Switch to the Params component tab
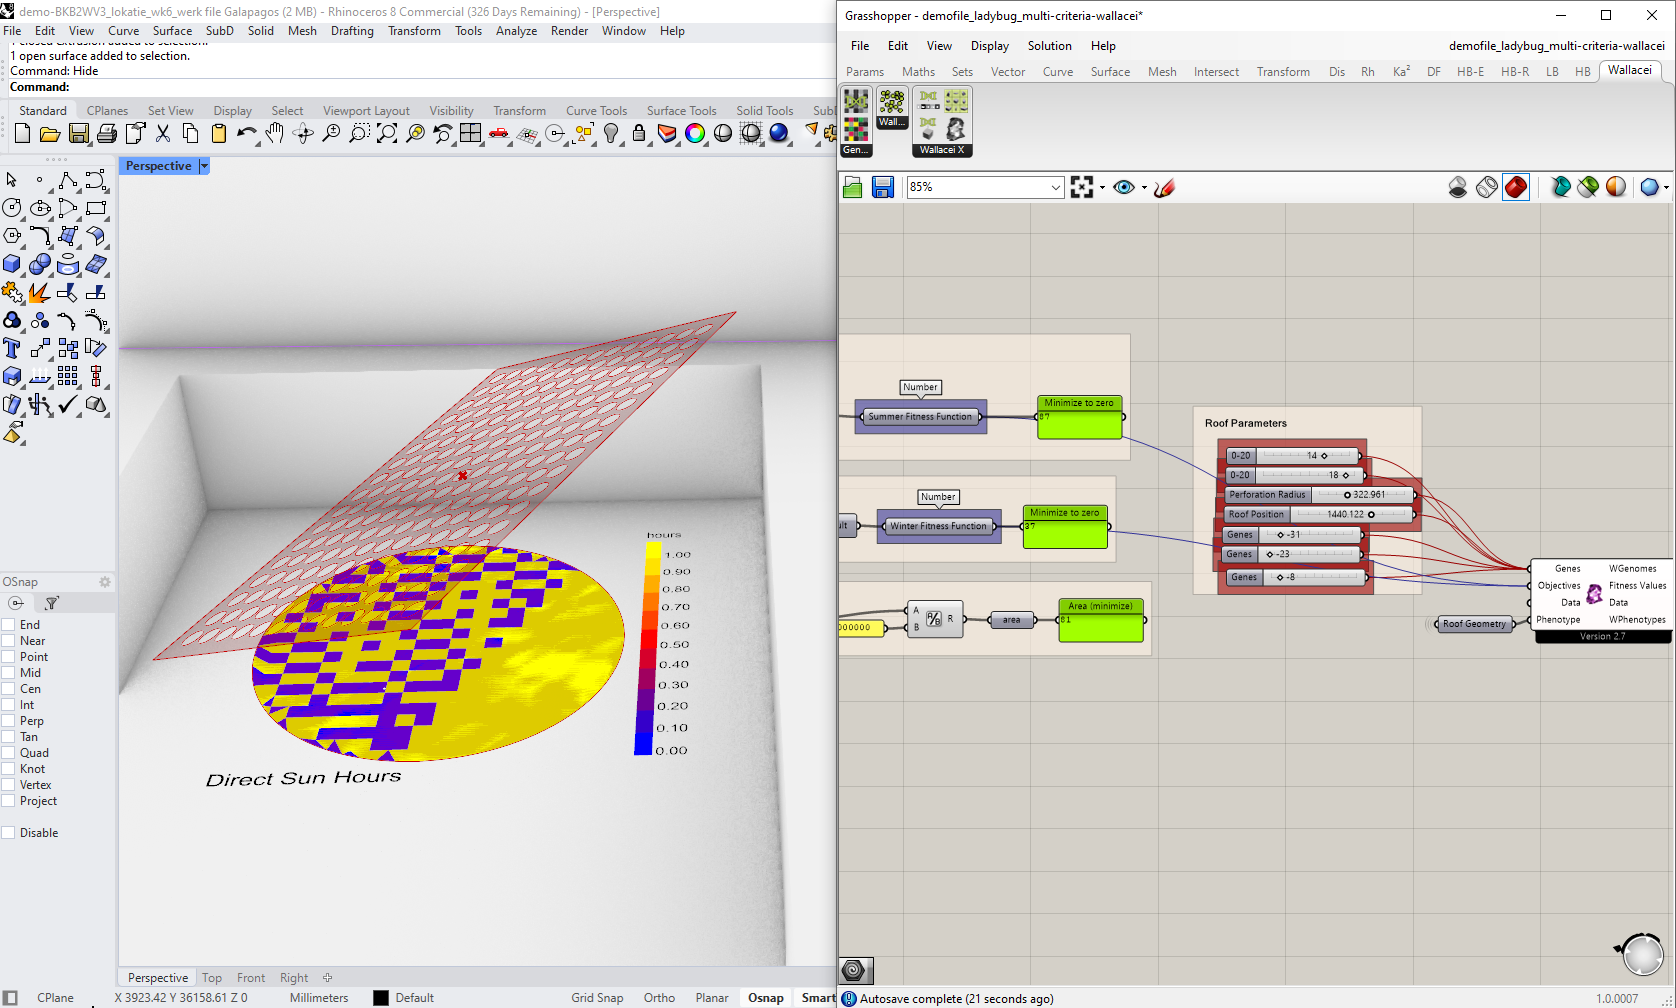 click(x=864, y=71)
